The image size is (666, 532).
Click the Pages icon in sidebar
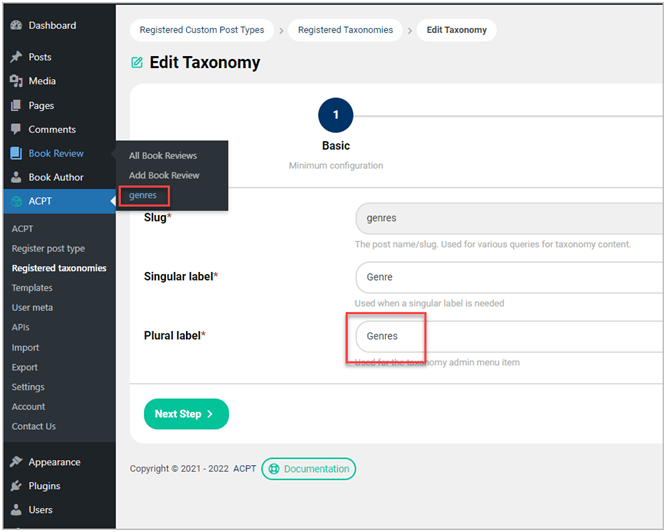(x=16, y=105)
